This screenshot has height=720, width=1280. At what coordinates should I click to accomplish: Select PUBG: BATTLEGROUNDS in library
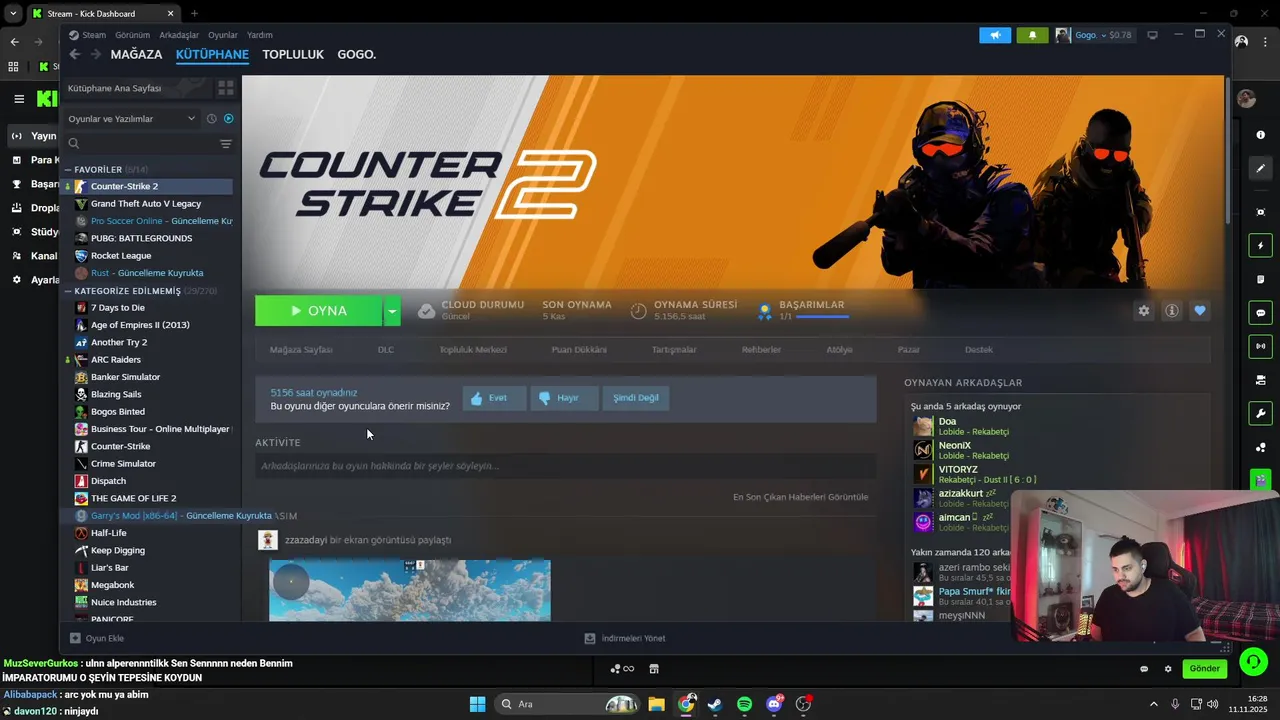coord(141,238)
